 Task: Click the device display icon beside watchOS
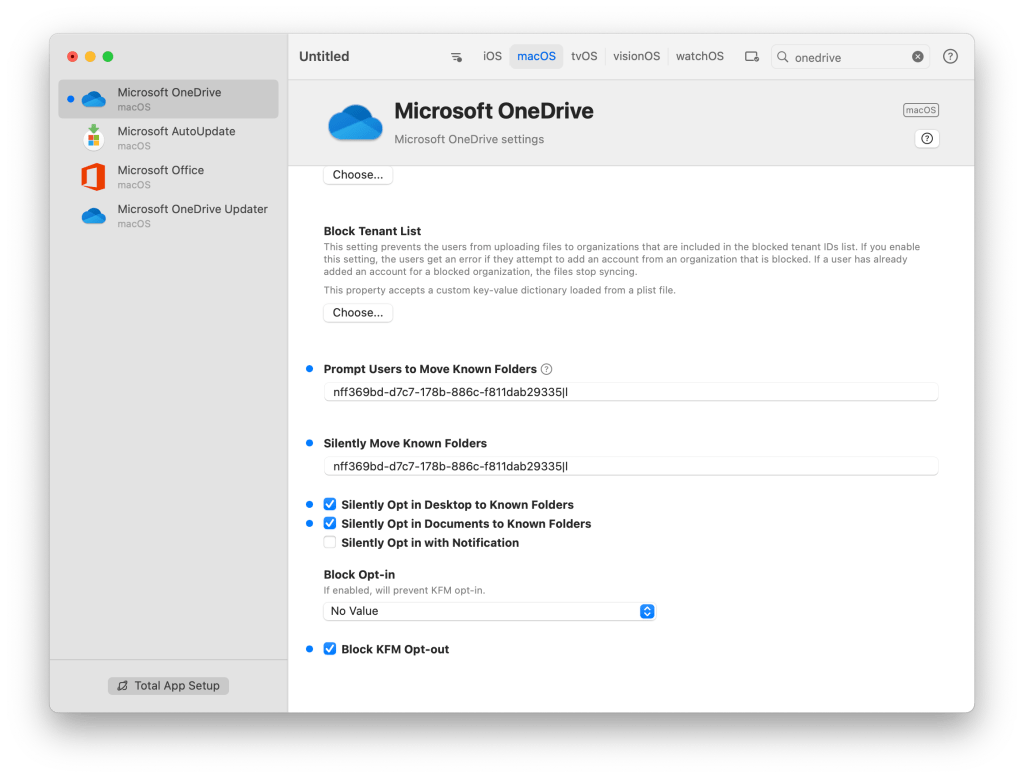(x=752, y=57)
